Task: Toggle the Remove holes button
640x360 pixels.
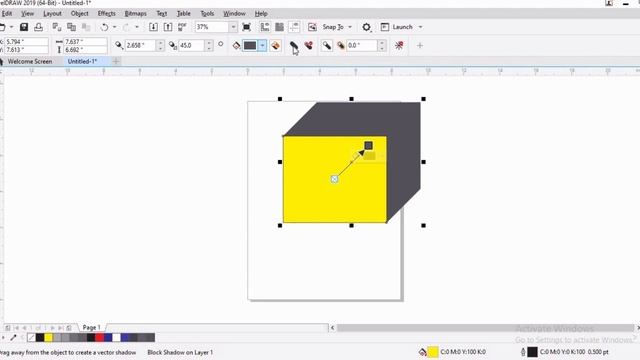Action: pyautogui.click(x=309, y=45)
